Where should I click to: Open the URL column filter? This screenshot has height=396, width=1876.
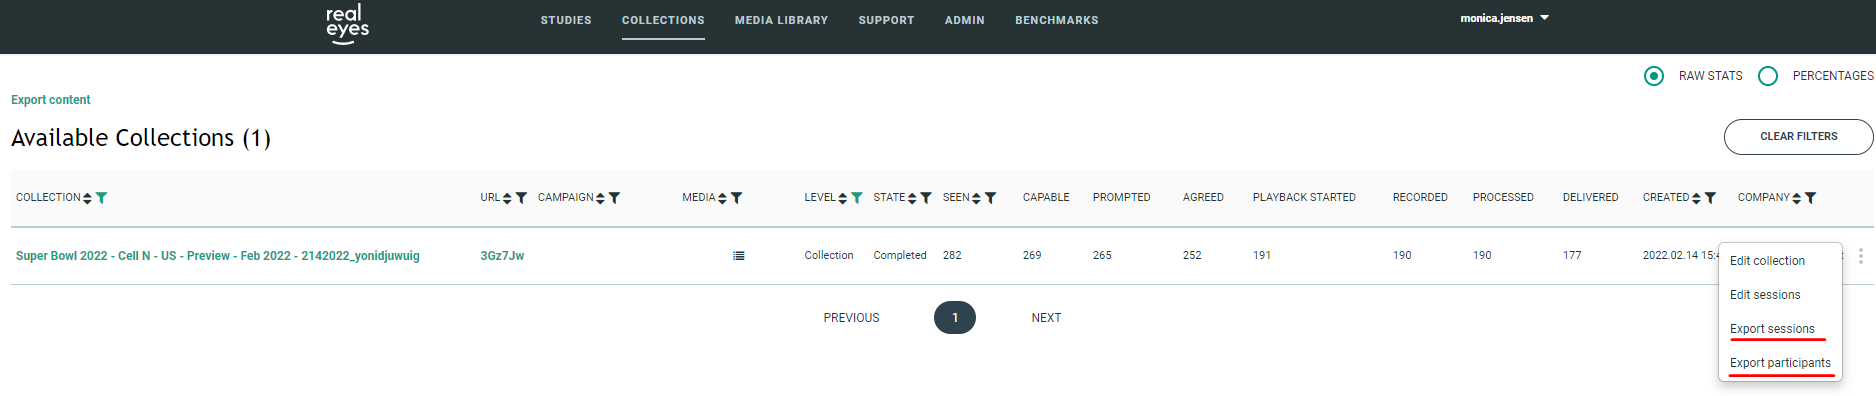[x=521, y=198]
